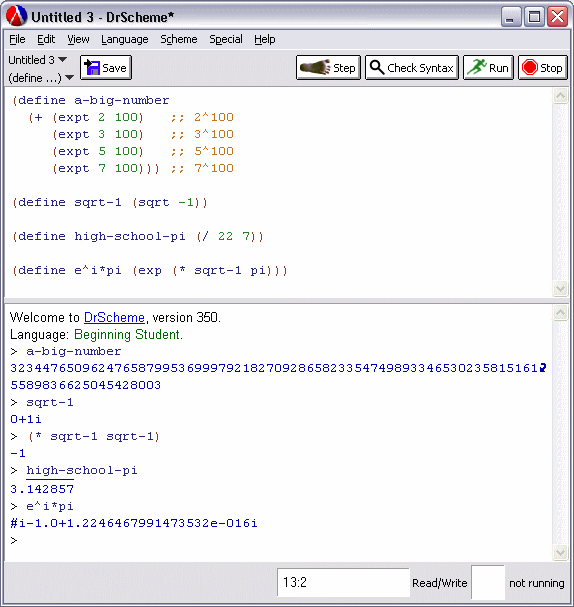Click the Step button with foot icon
574x607 pixels.
point(328,68)
